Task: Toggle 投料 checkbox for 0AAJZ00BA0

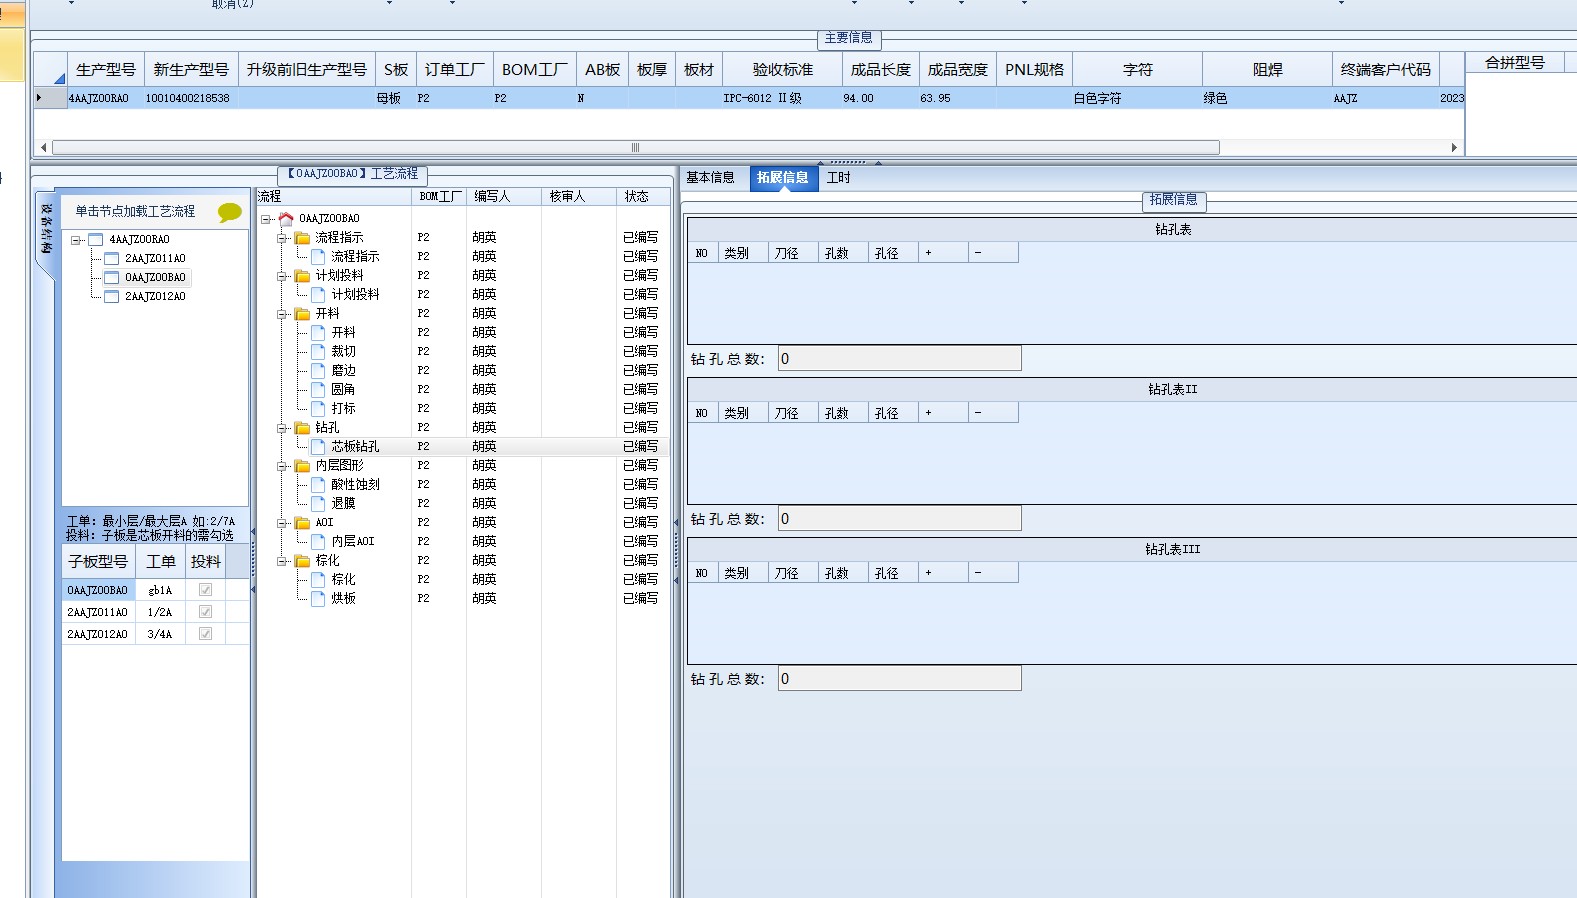Action: tap(205, 590)
